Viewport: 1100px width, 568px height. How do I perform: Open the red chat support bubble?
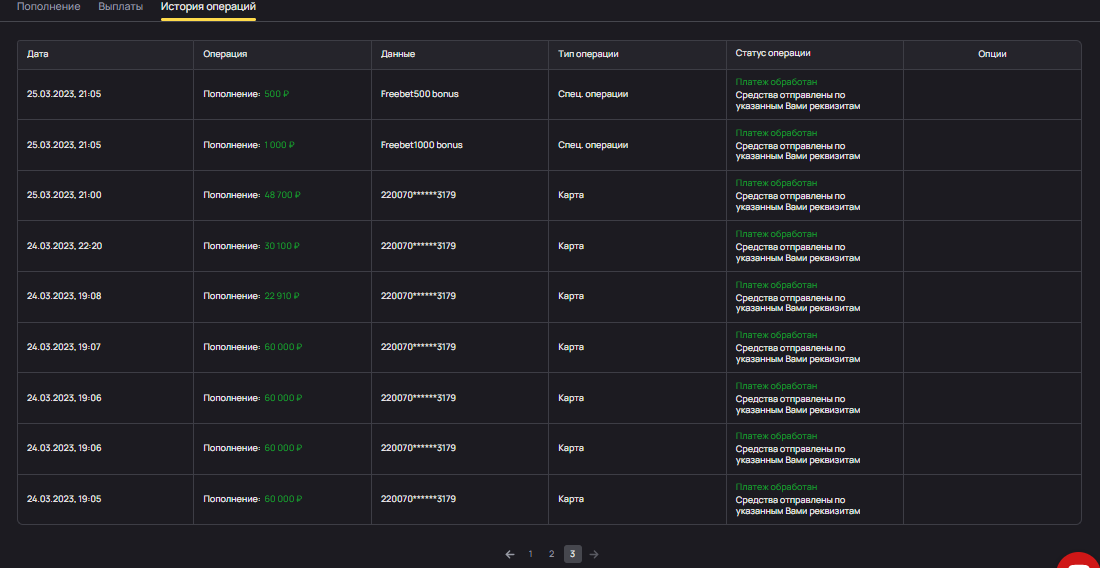[1080, 560]
